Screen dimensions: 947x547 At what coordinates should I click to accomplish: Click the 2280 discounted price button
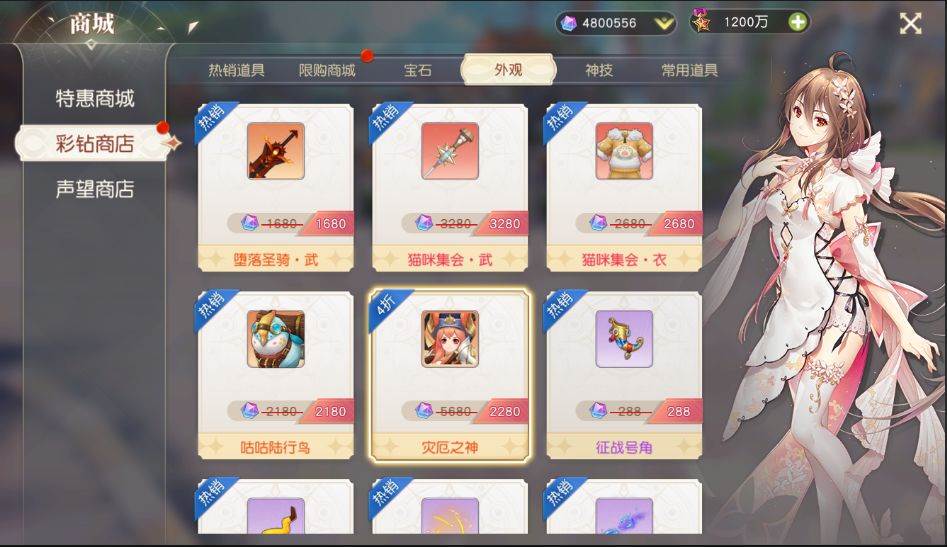[505, 411]
